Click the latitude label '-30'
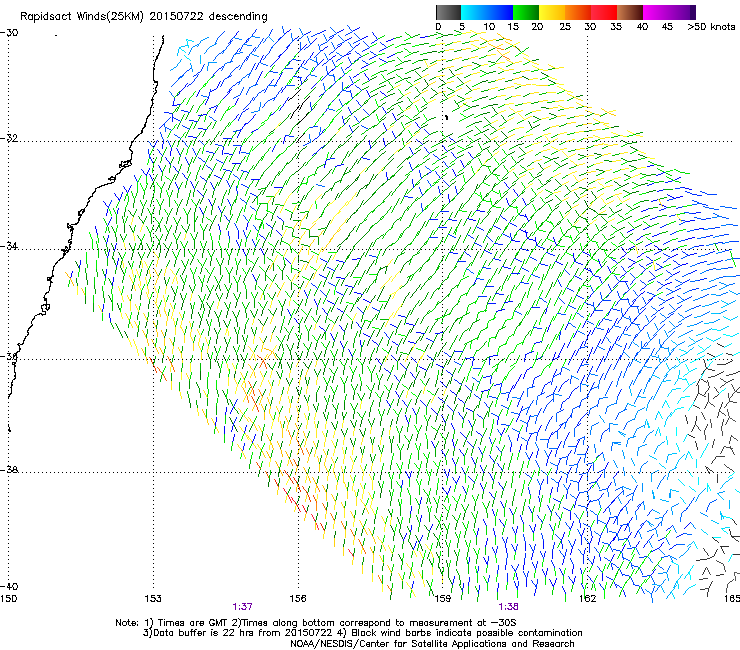 [x=9, y=33]
